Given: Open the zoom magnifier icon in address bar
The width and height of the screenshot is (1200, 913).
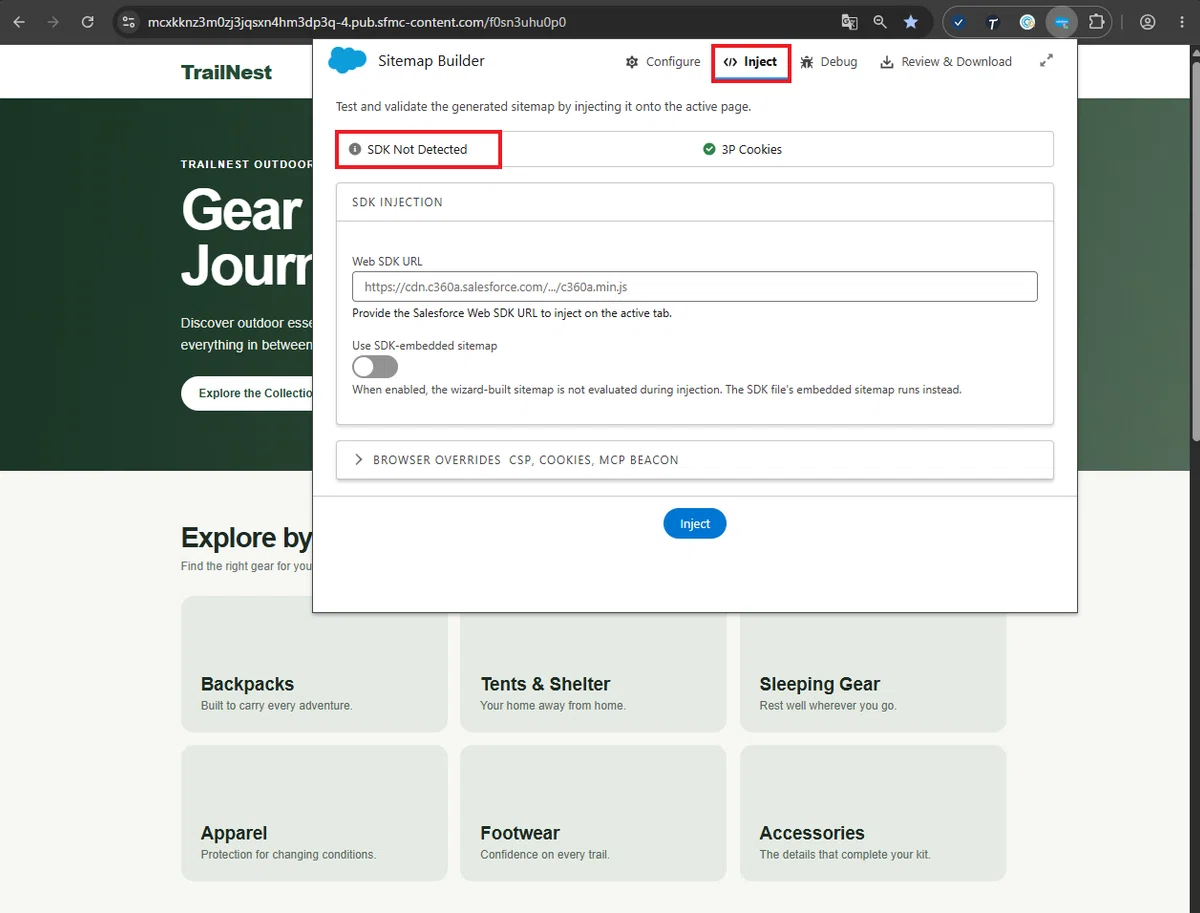Looking at the screenshot, I should pos(880,21).
